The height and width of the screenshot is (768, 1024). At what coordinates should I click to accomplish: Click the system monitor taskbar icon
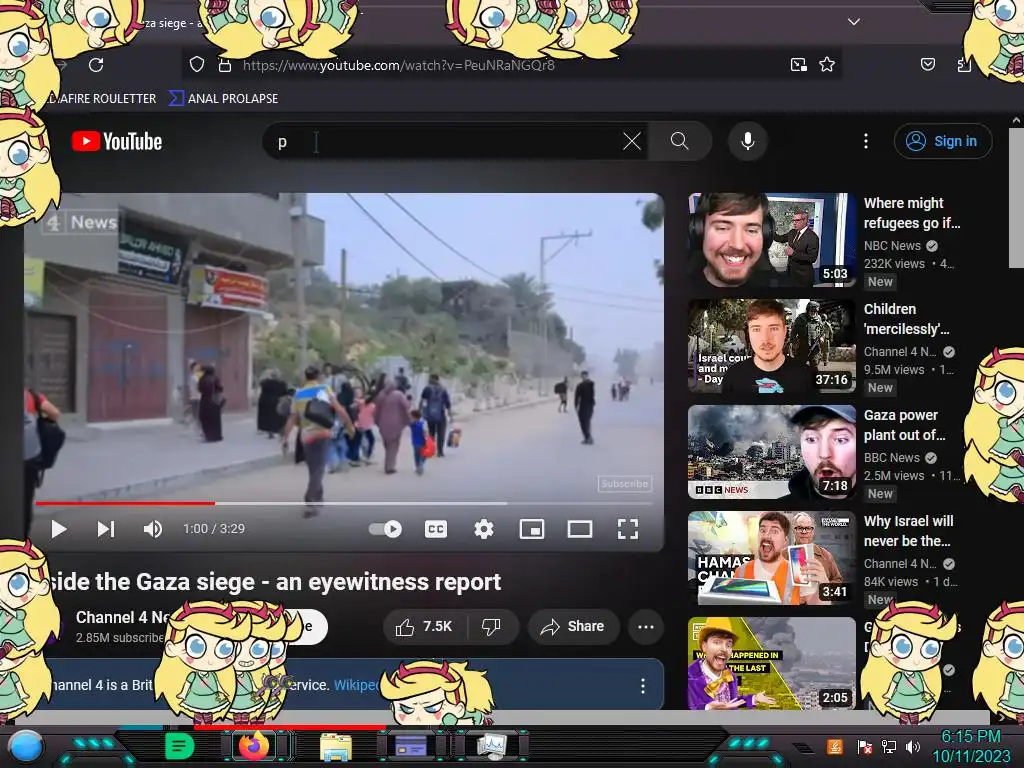(492, 746)
